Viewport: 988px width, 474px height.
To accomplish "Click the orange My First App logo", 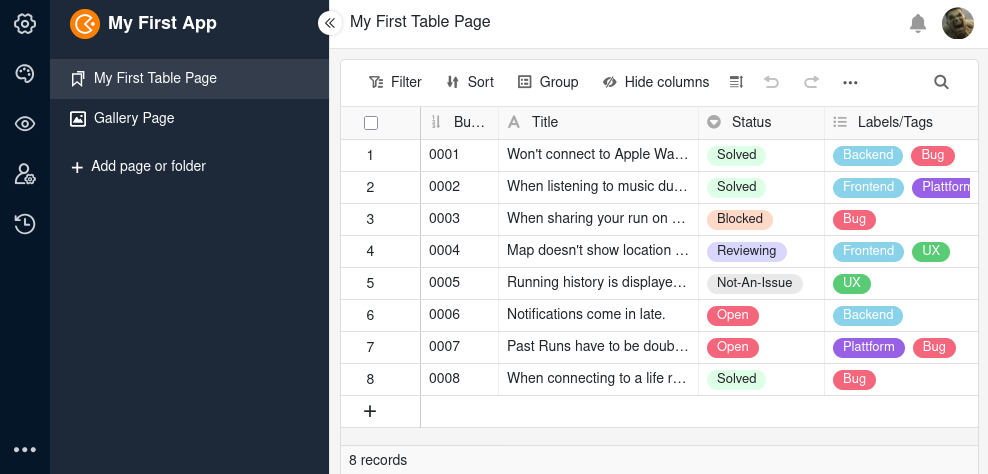I will tap(84, 24).
